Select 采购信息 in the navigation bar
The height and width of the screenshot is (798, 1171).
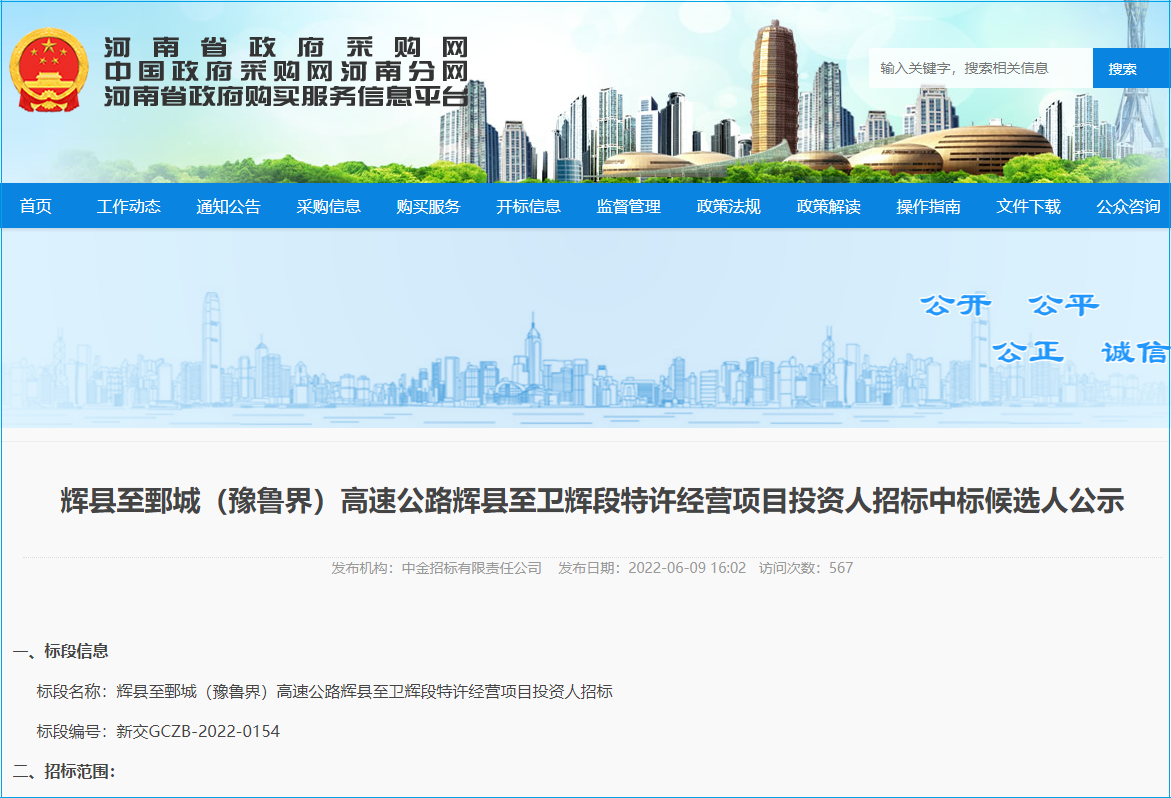328,207
